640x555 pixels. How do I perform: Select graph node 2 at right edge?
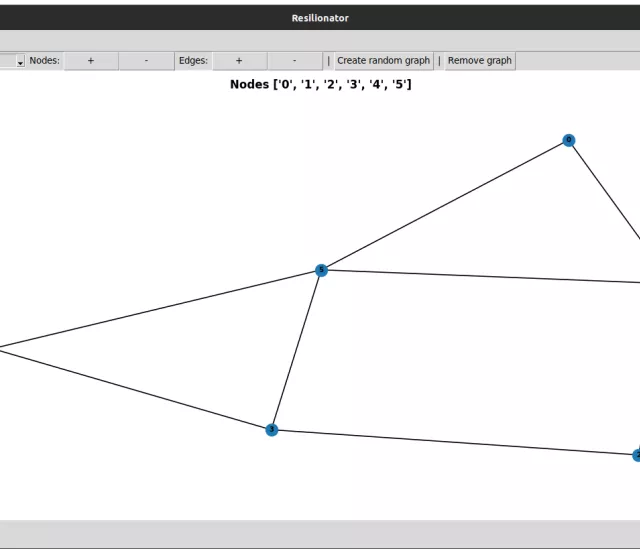[x=636, y=455]
